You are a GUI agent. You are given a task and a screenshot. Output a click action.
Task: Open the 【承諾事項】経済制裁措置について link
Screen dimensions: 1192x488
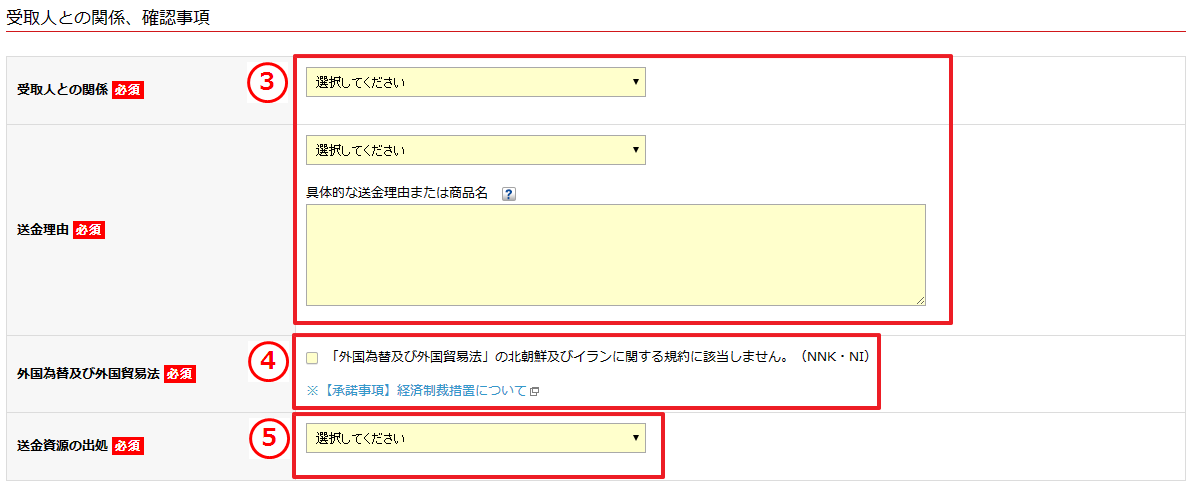coord(417,391)
